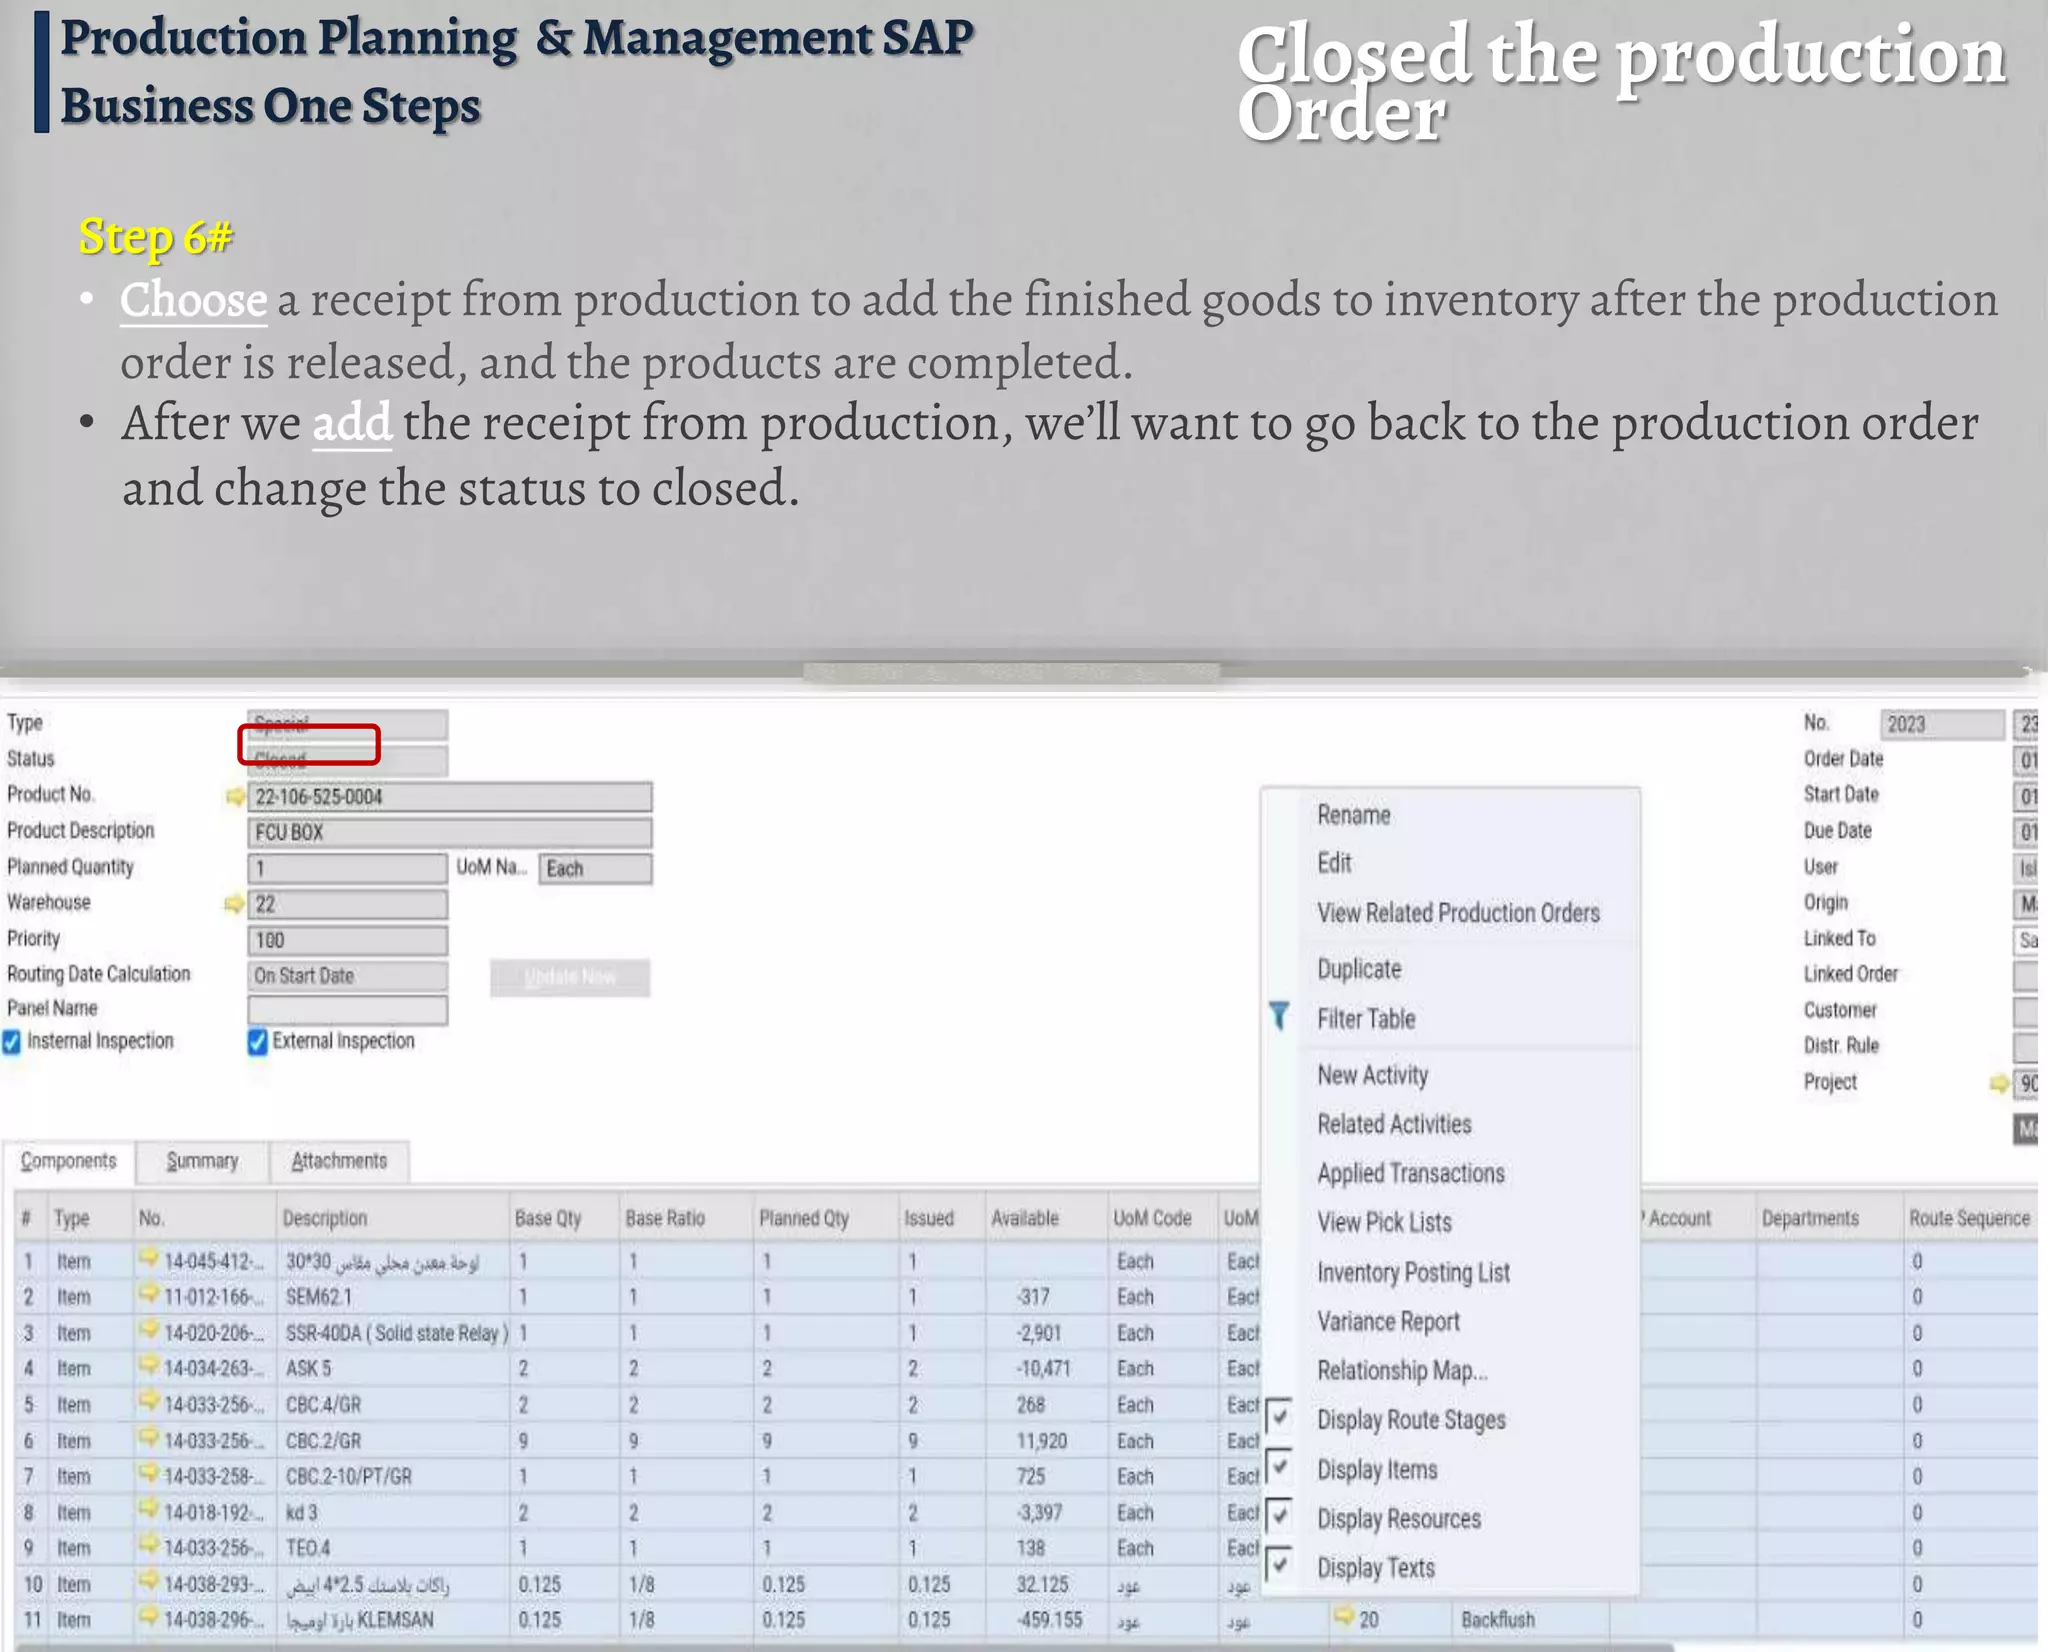
Task: Open link arrow for row 9 item TEO.4
Action: 149,1547
